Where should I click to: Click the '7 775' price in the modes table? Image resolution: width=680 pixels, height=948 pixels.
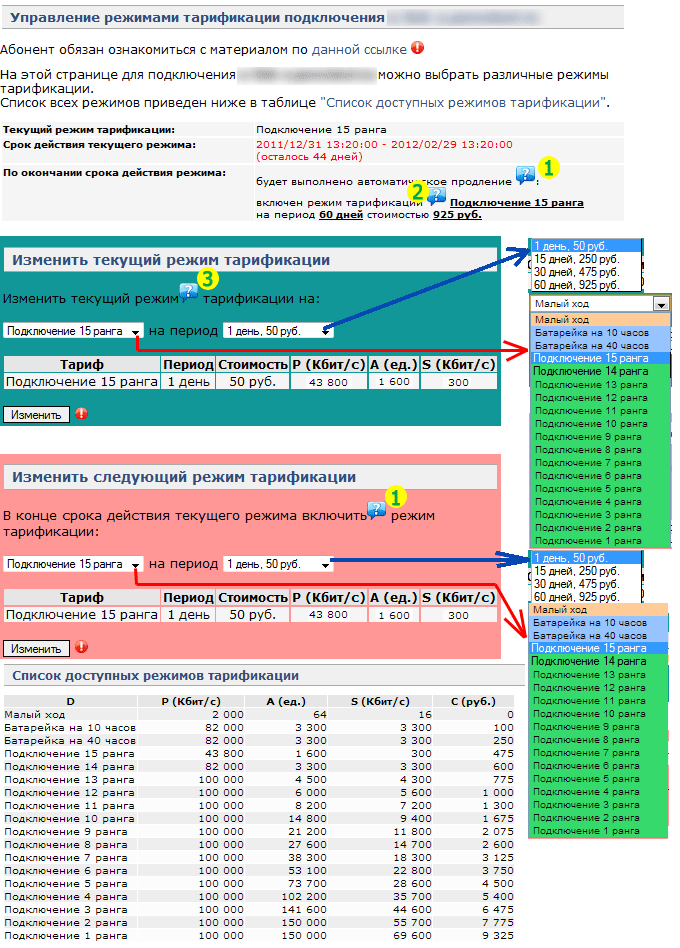498,923
